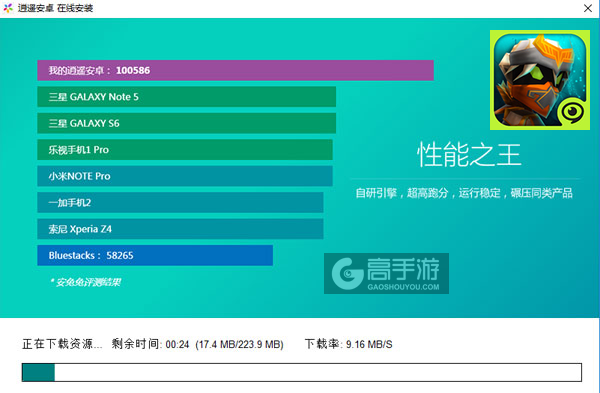Select the 三星 GALAXY S6 bar

click(x=186, y=123)
